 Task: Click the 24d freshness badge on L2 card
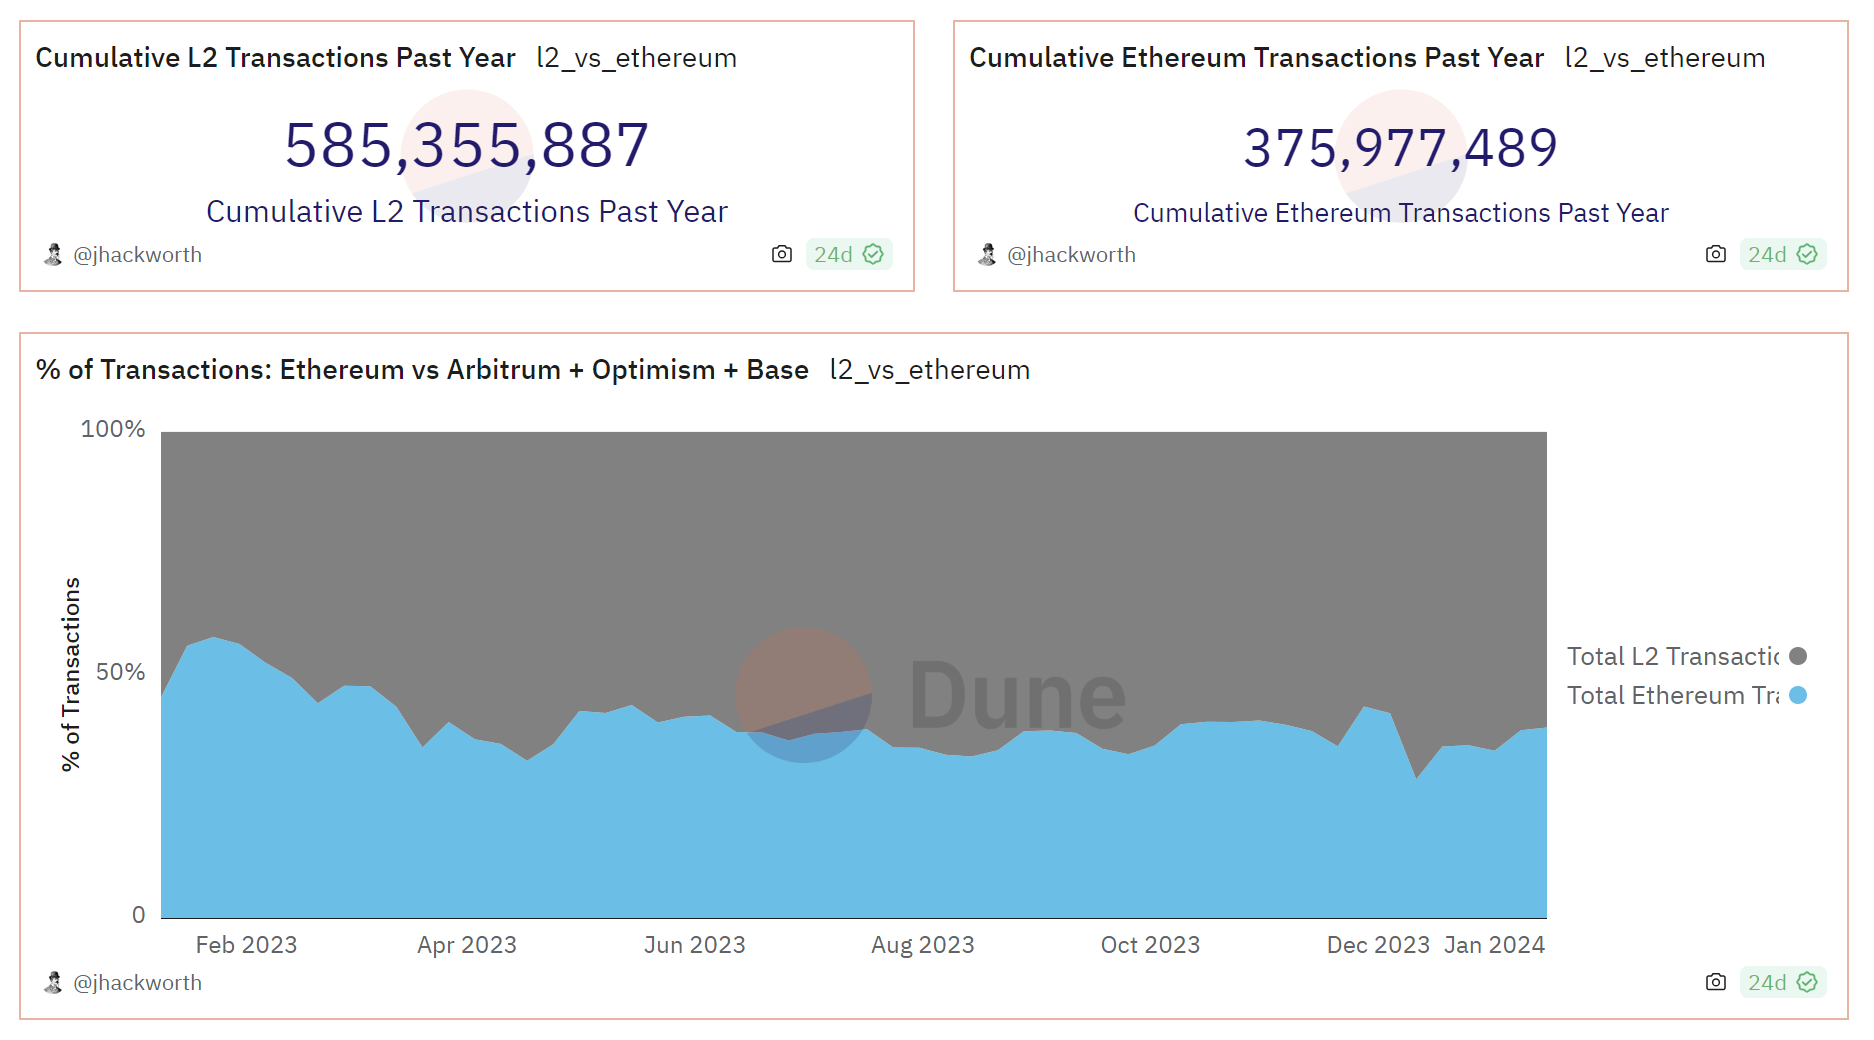point(848,254)
